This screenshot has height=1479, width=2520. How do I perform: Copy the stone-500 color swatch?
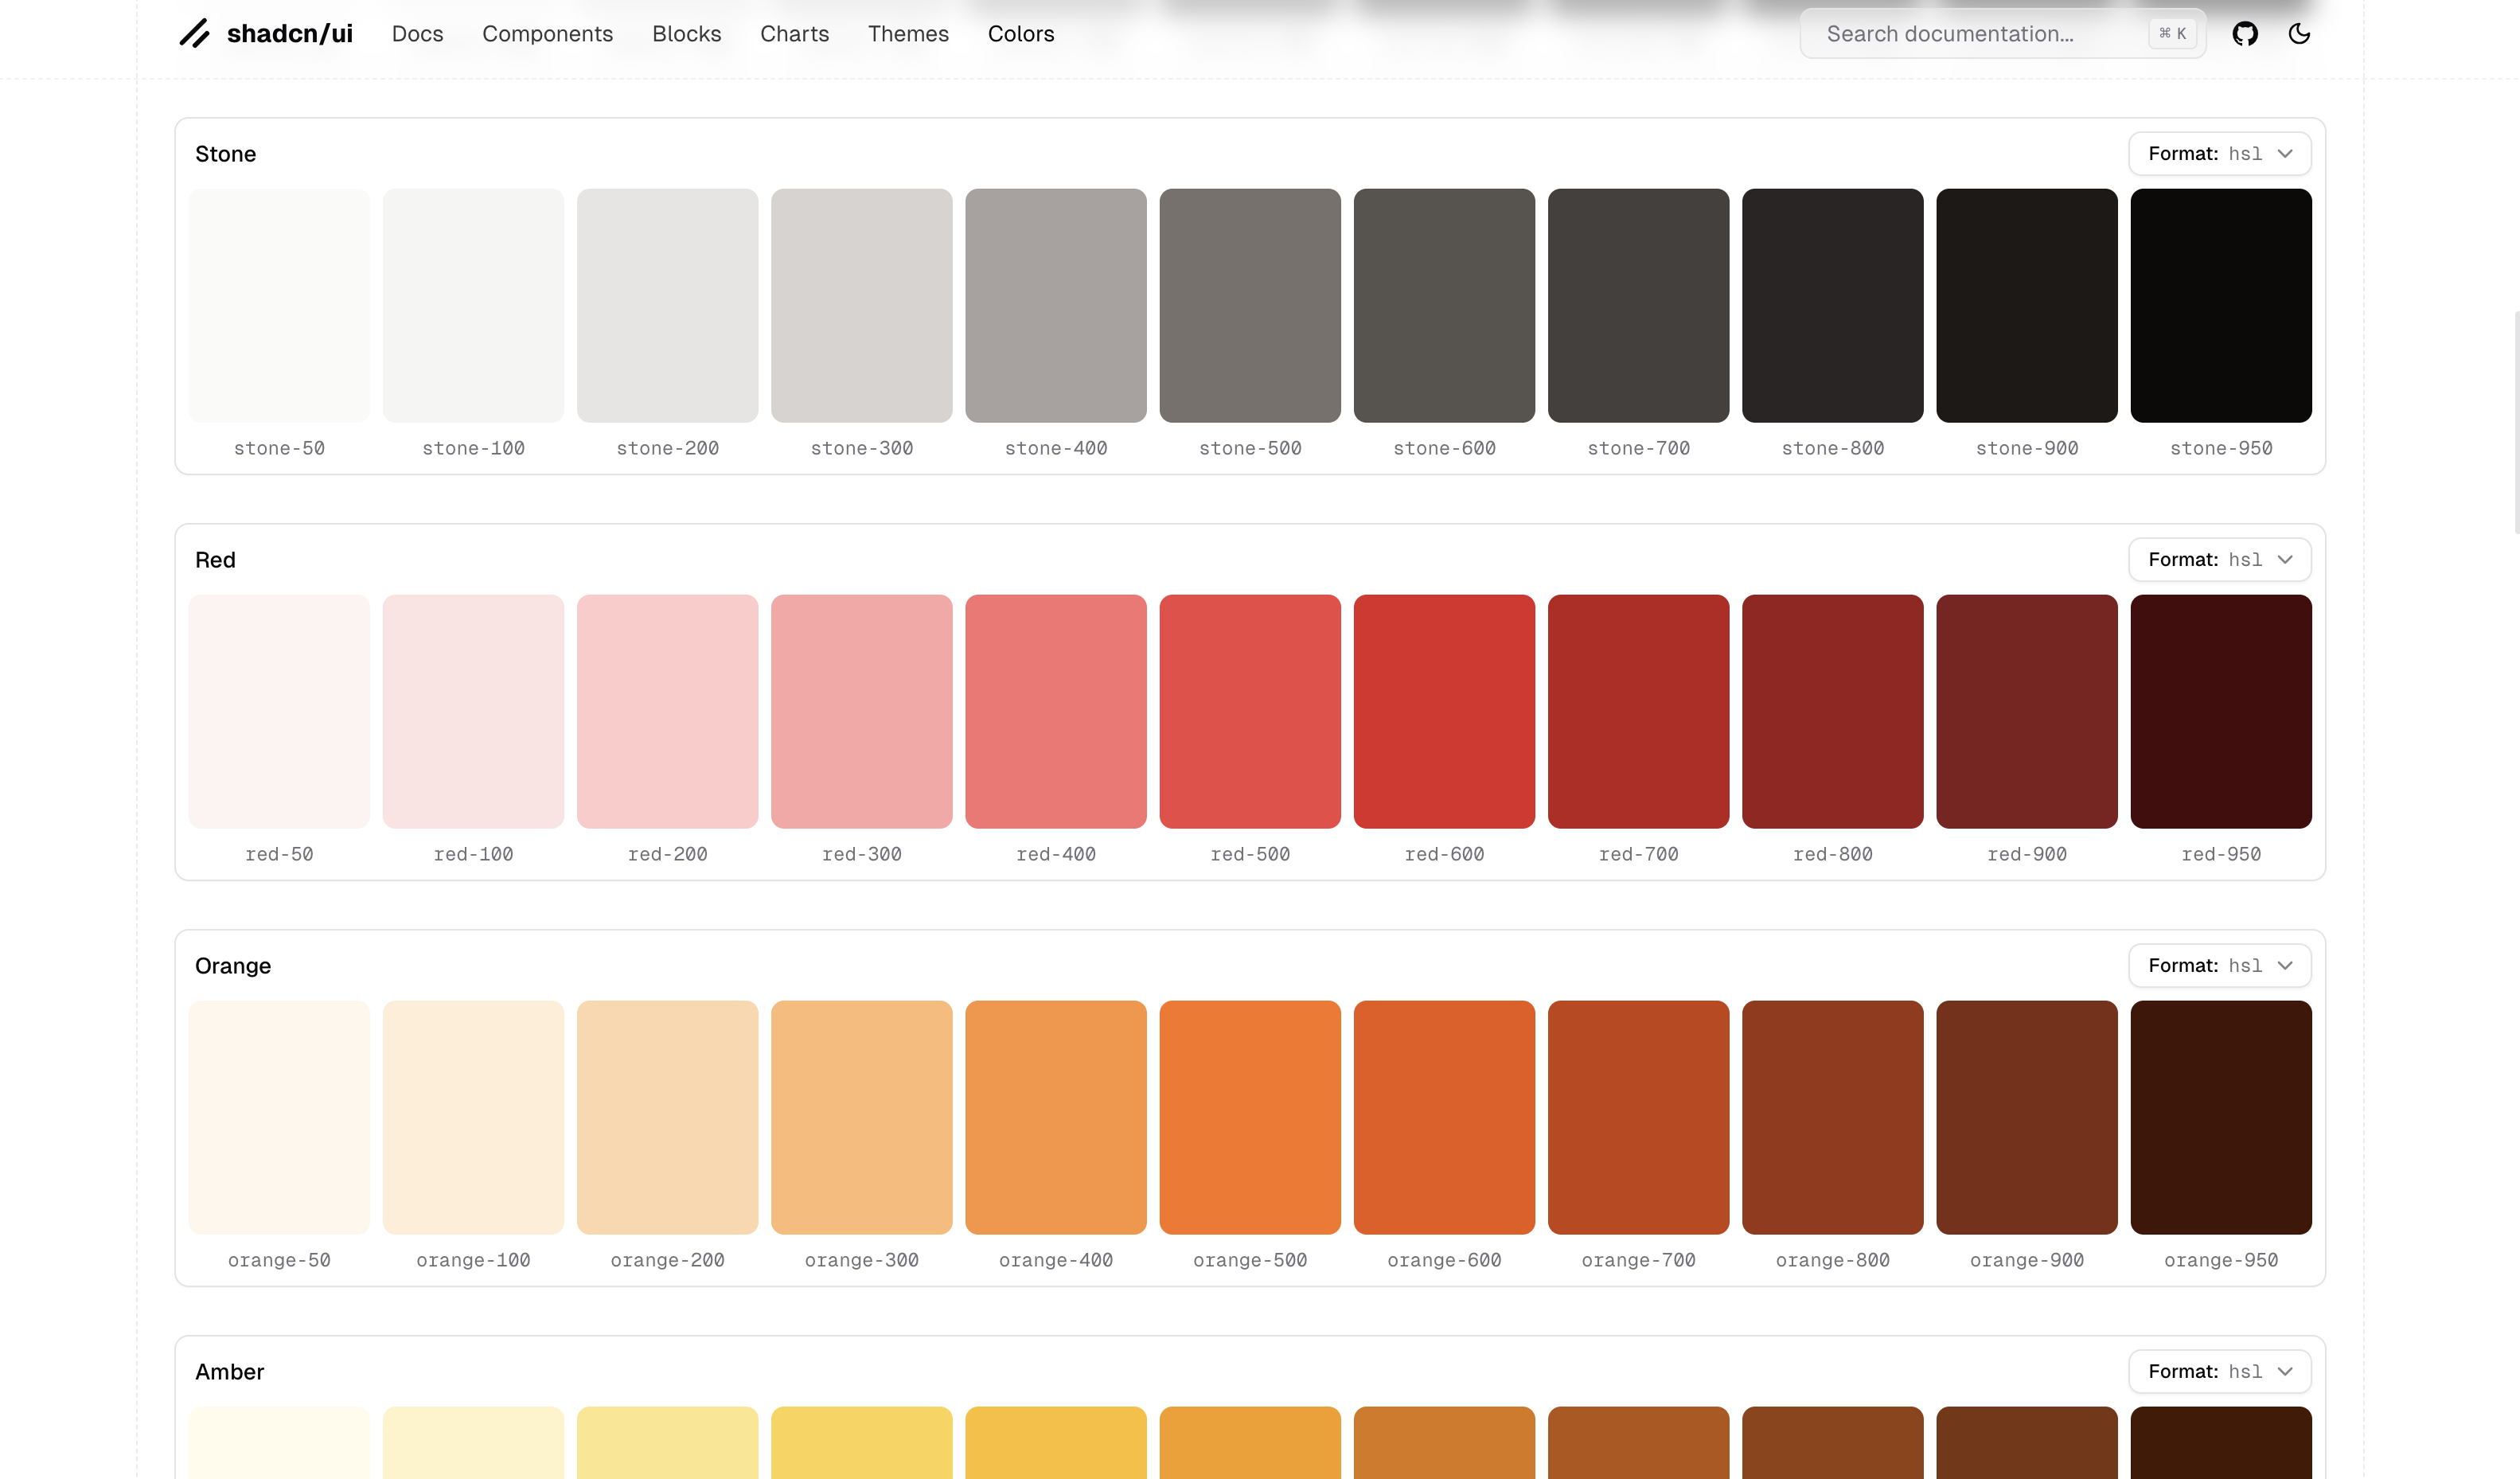[1250, 306]
